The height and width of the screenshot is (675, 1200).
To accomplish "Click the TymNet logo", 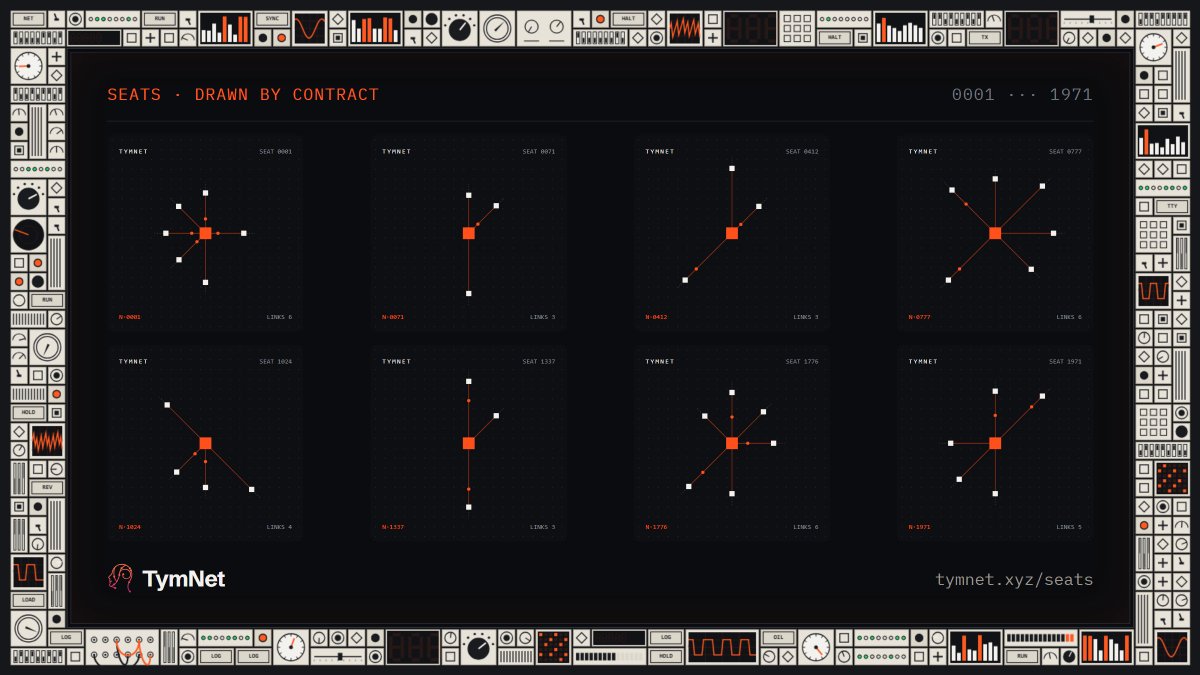I will pos(166,579).
